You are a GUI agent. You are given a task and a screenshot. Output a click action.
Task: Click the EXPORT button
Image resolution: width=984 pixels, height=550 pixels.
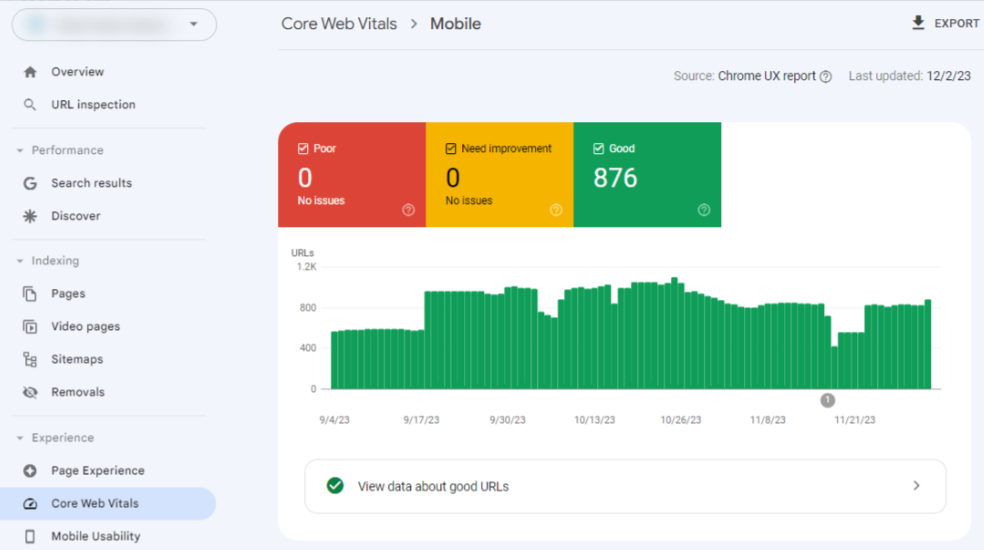(x=945, y=23)
